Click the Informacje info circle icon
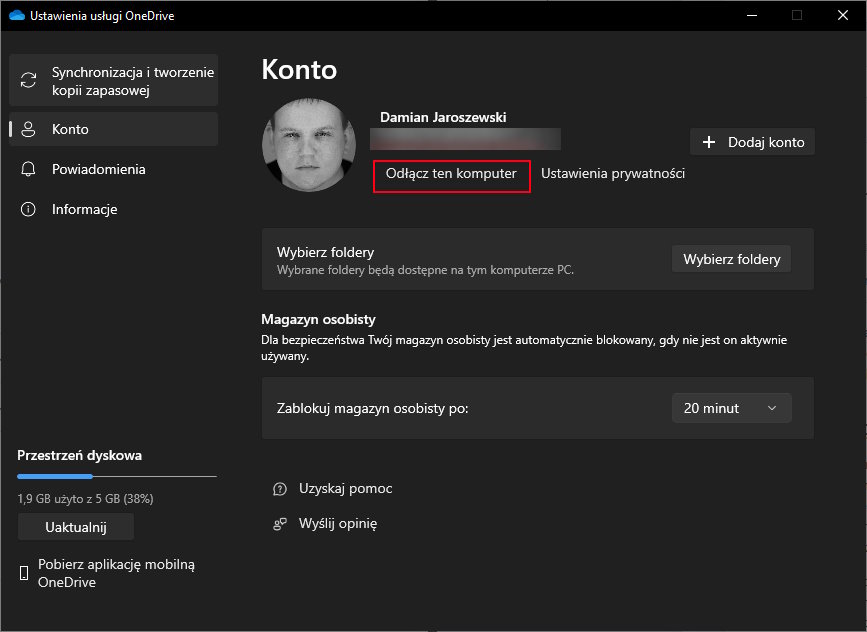 [29, 209]
